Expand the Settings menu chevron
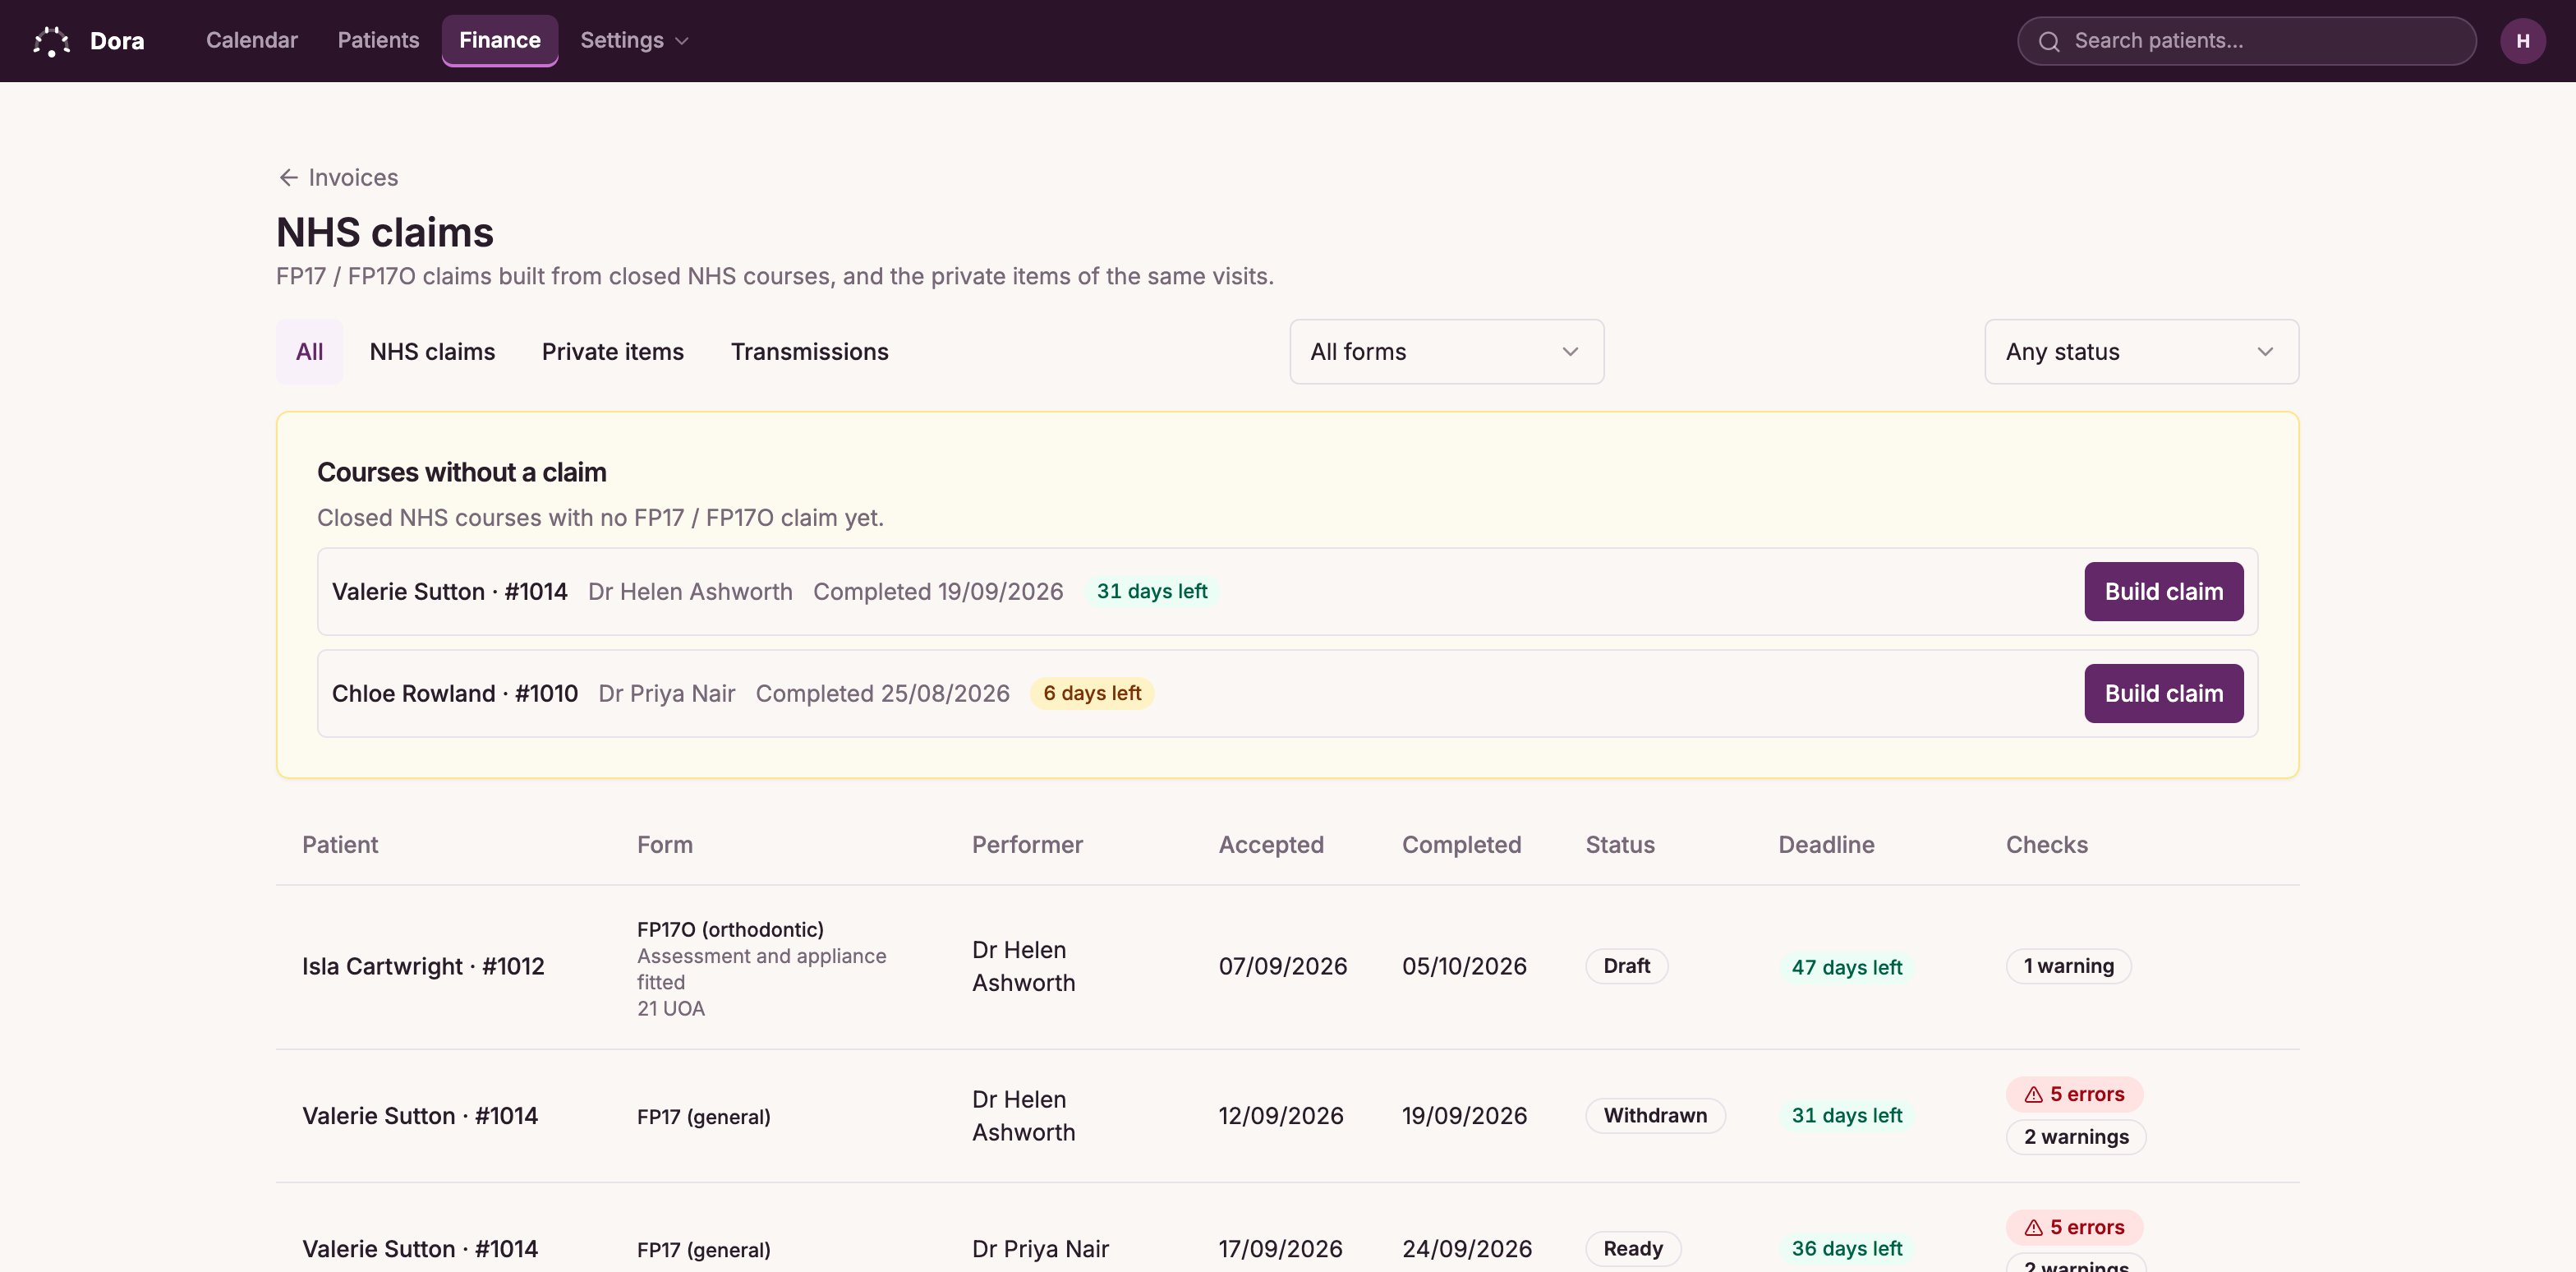 tap(682, 41)
